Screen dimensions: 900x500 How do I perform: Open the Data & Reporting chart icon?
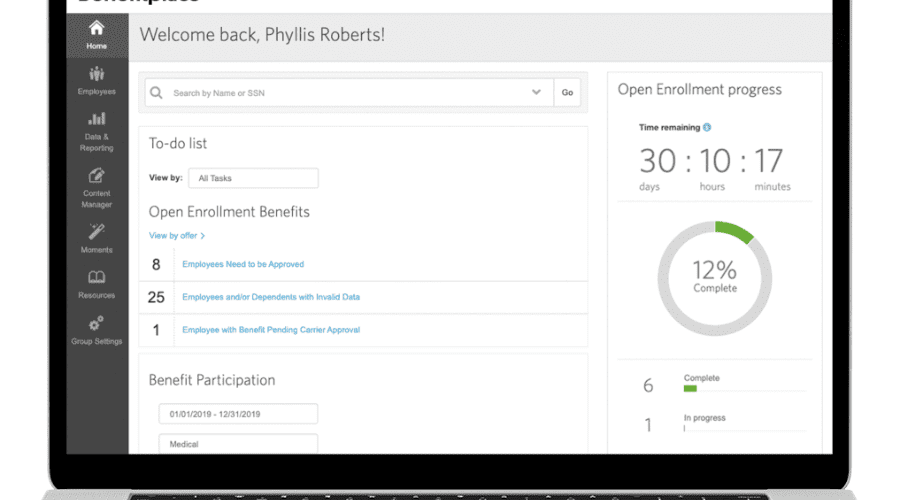96,119
